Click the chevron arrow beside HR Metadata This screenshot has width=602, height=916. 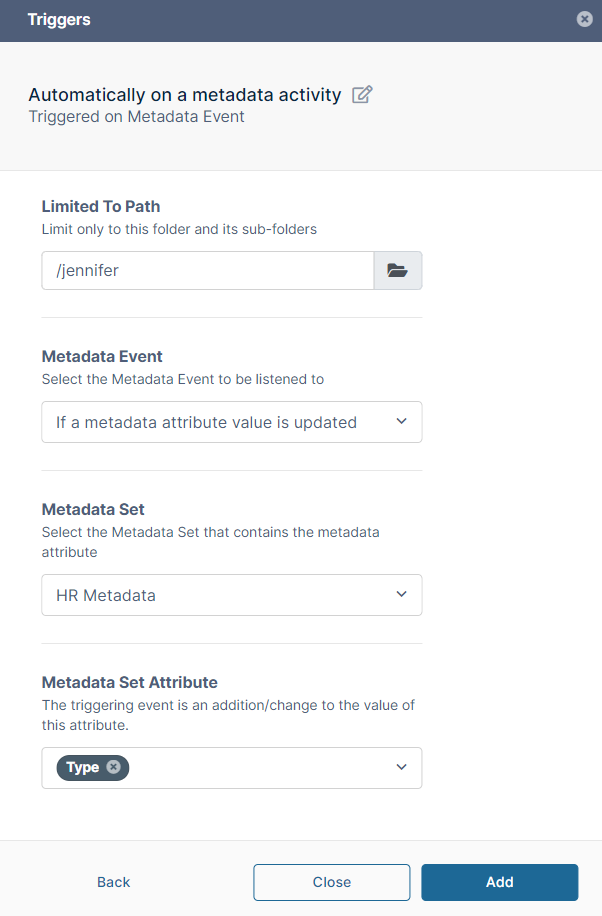(x=401, y=595)
